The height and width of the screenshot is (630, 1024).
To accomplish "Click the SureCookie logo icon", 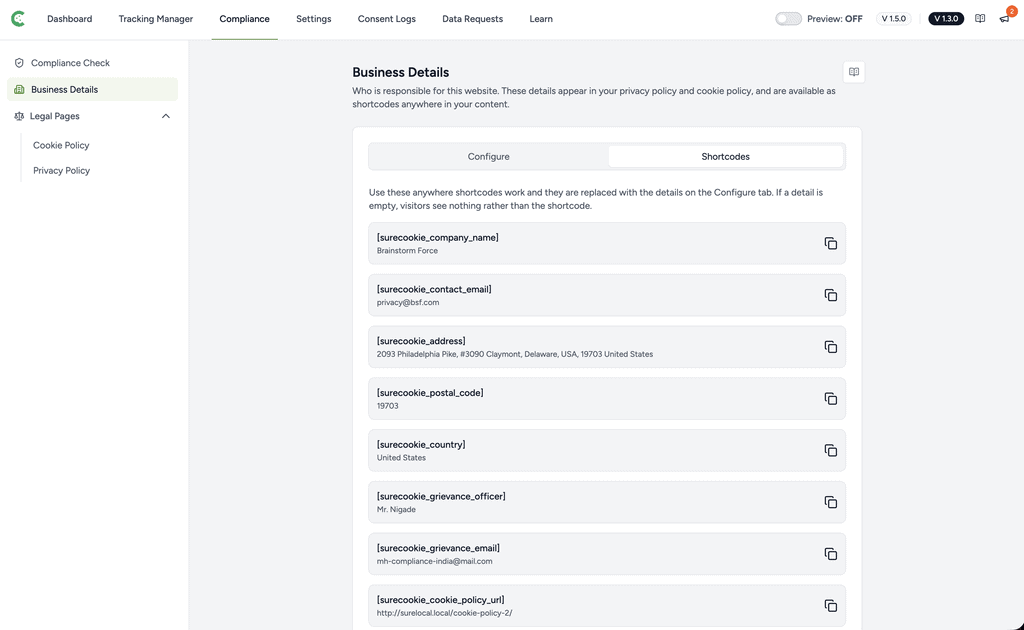I will (18, 19).
